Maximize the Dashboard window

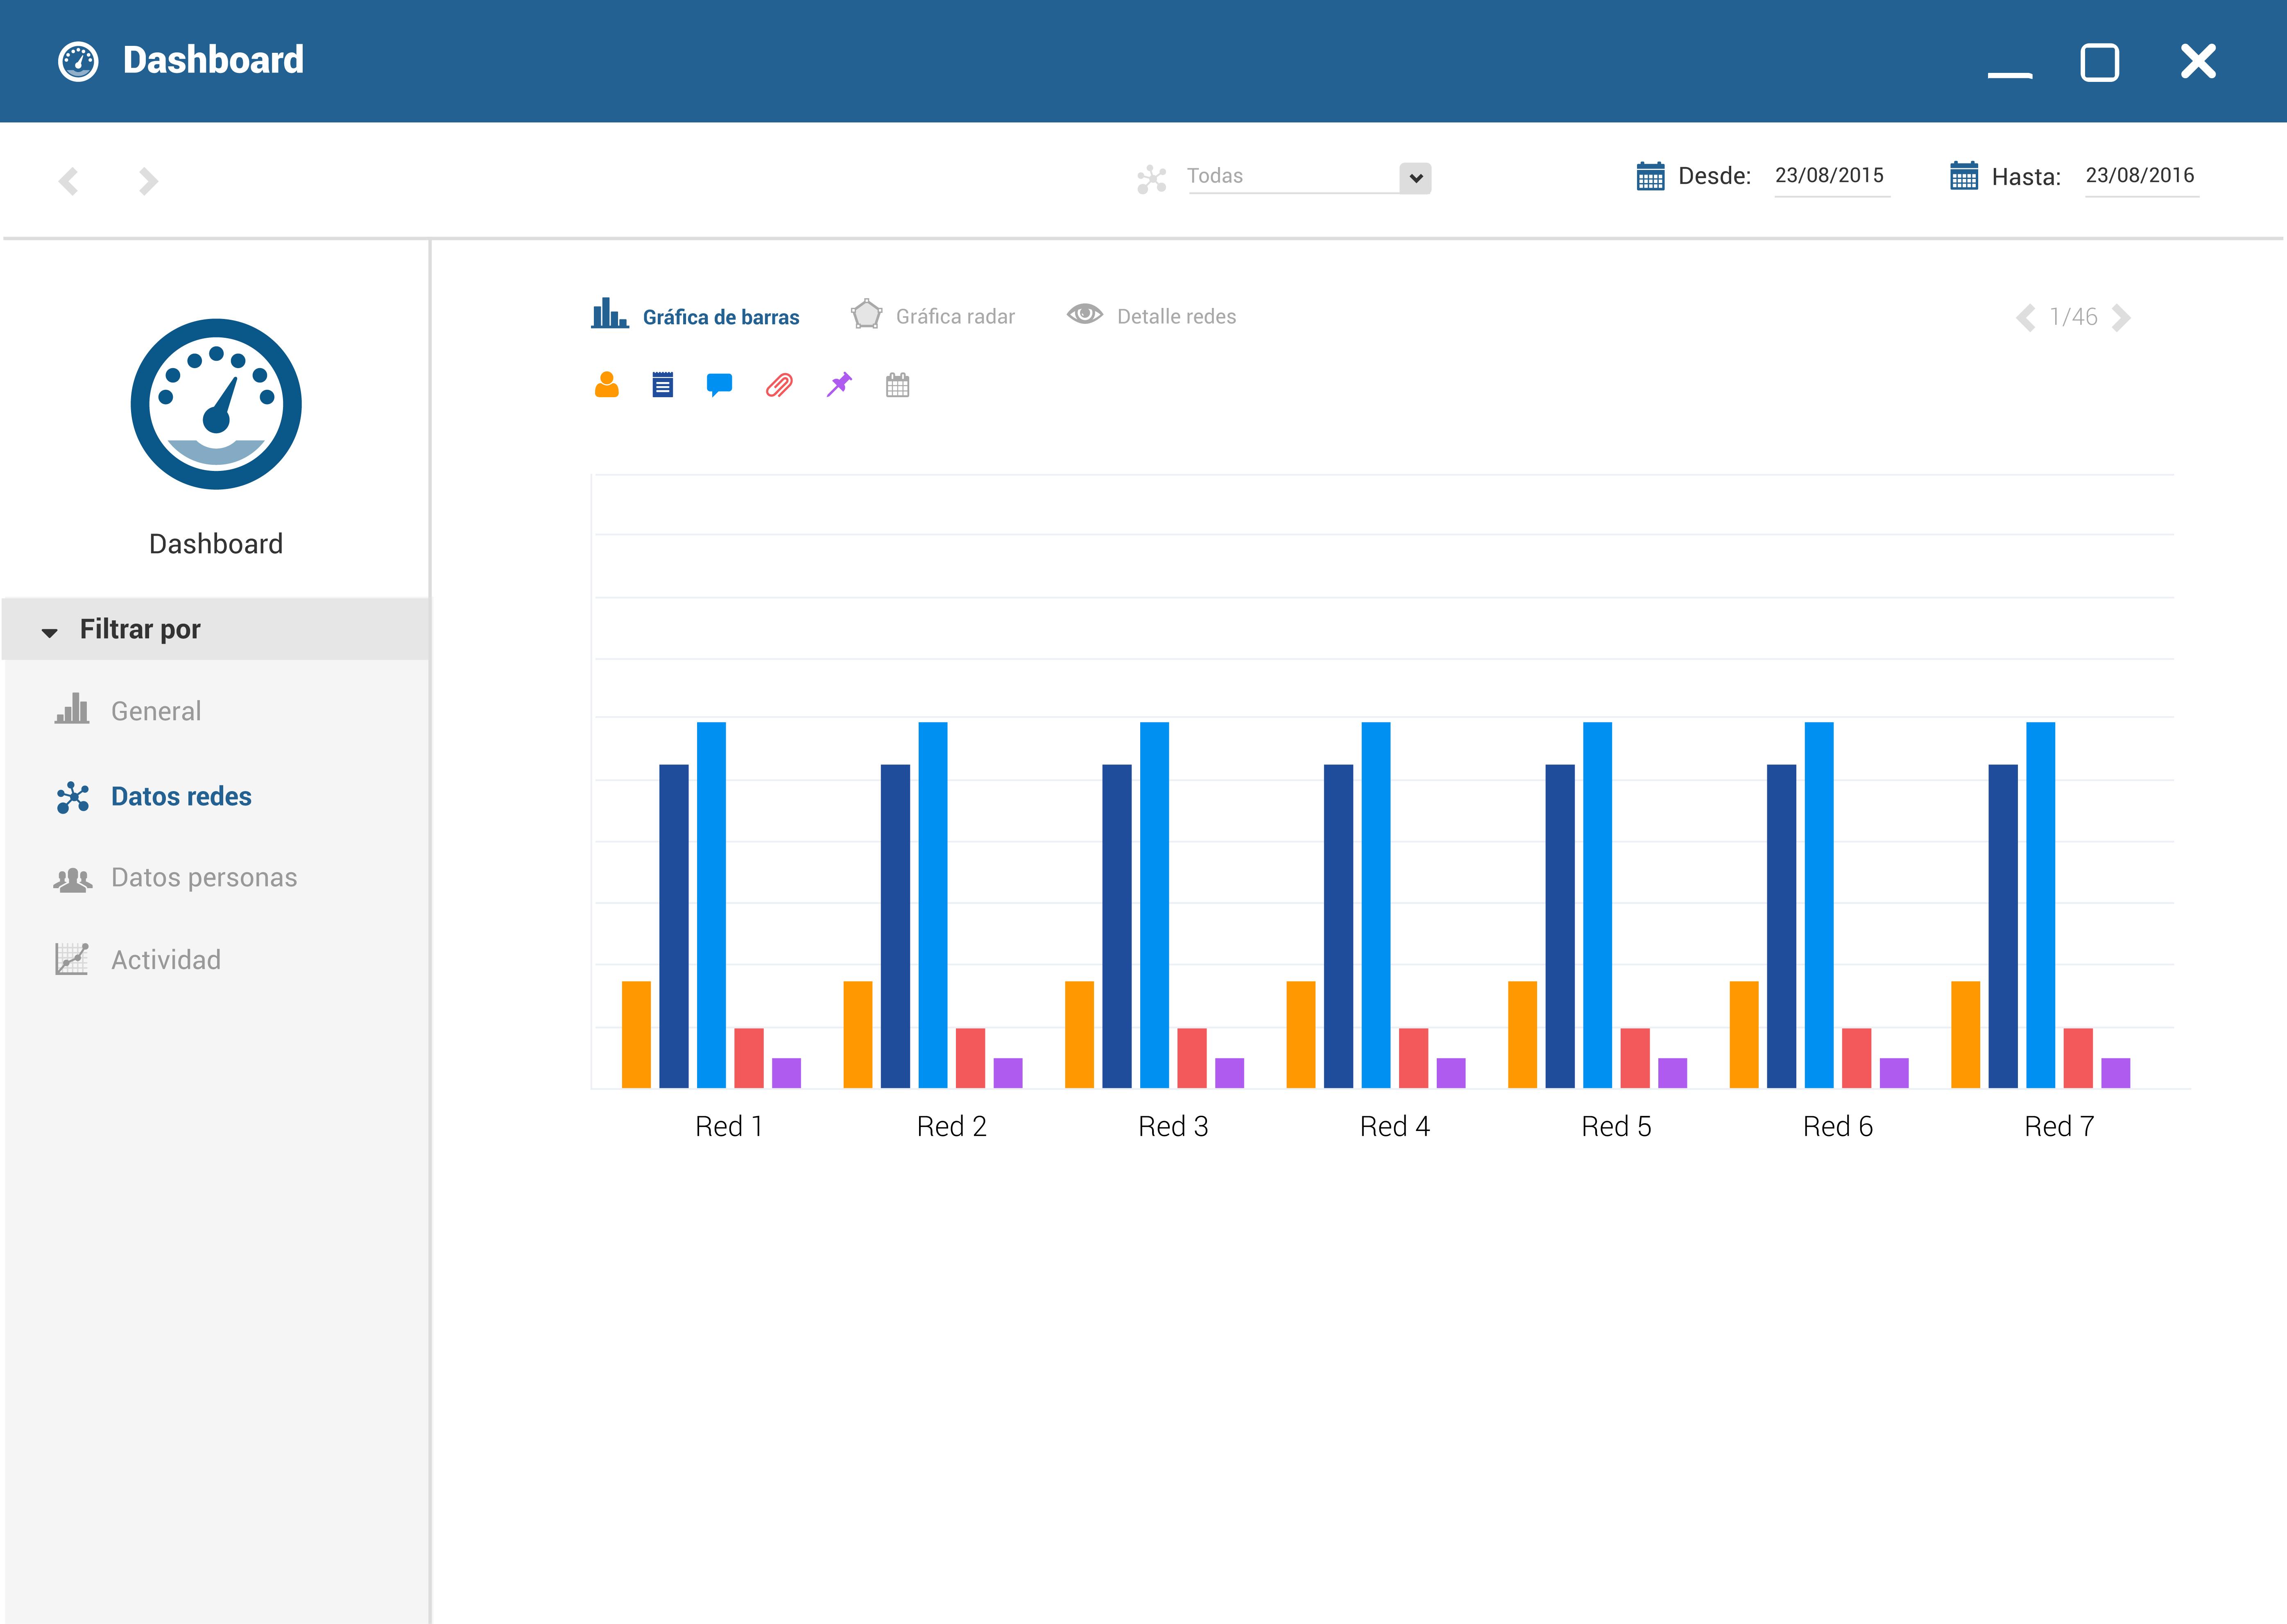(x=2100, y=62)
